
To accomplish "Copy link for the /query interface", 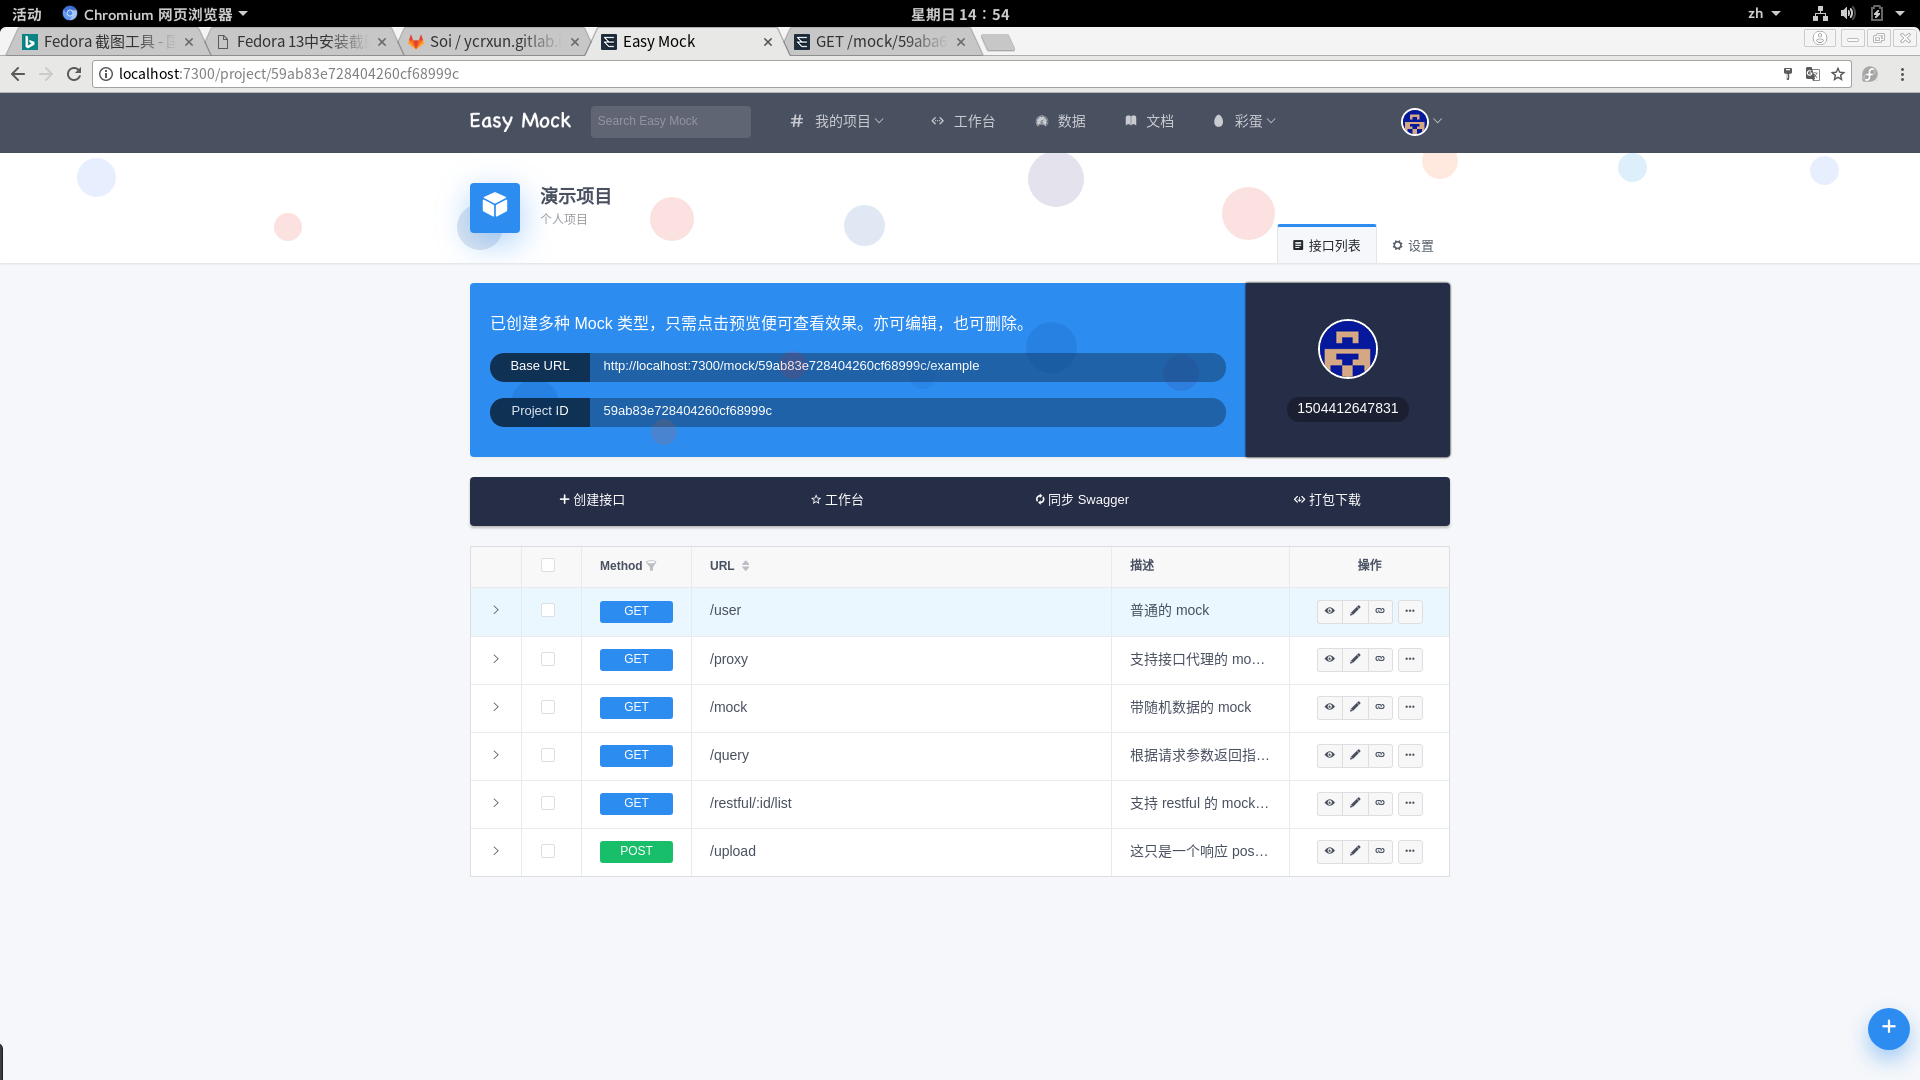I will pos(1380,755).
